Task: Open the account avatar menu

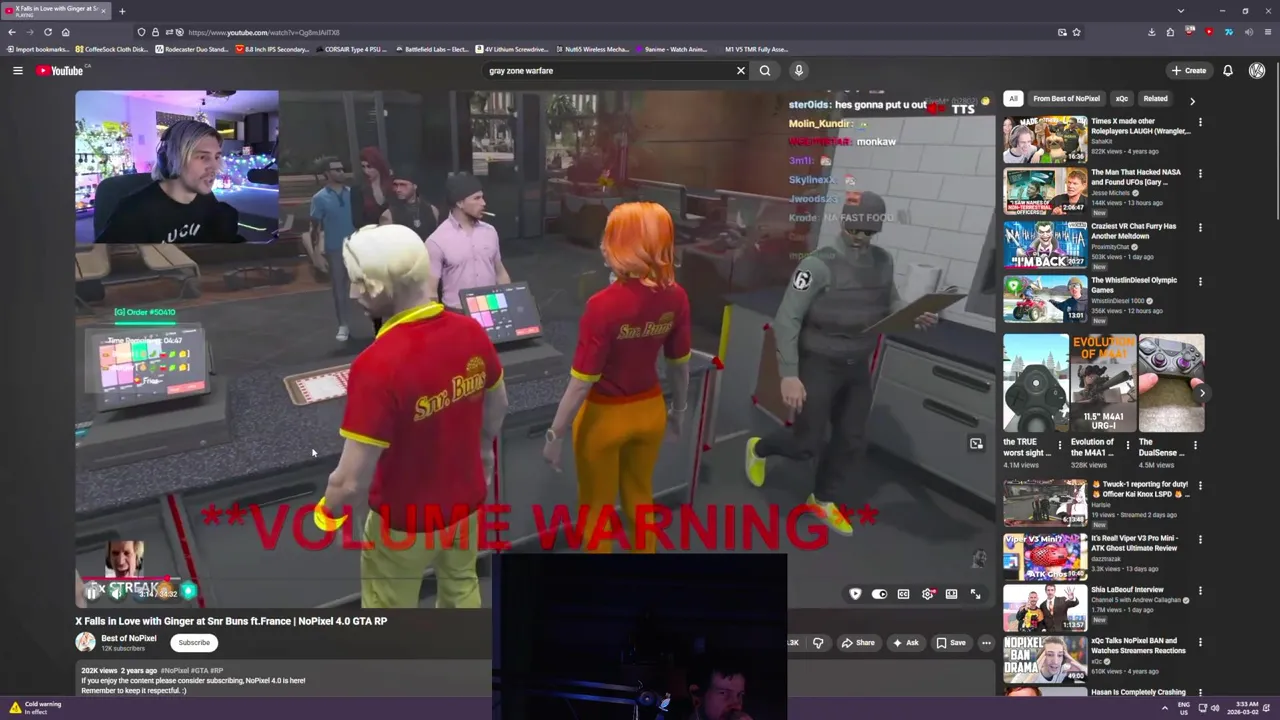Action: (1257, 71)
